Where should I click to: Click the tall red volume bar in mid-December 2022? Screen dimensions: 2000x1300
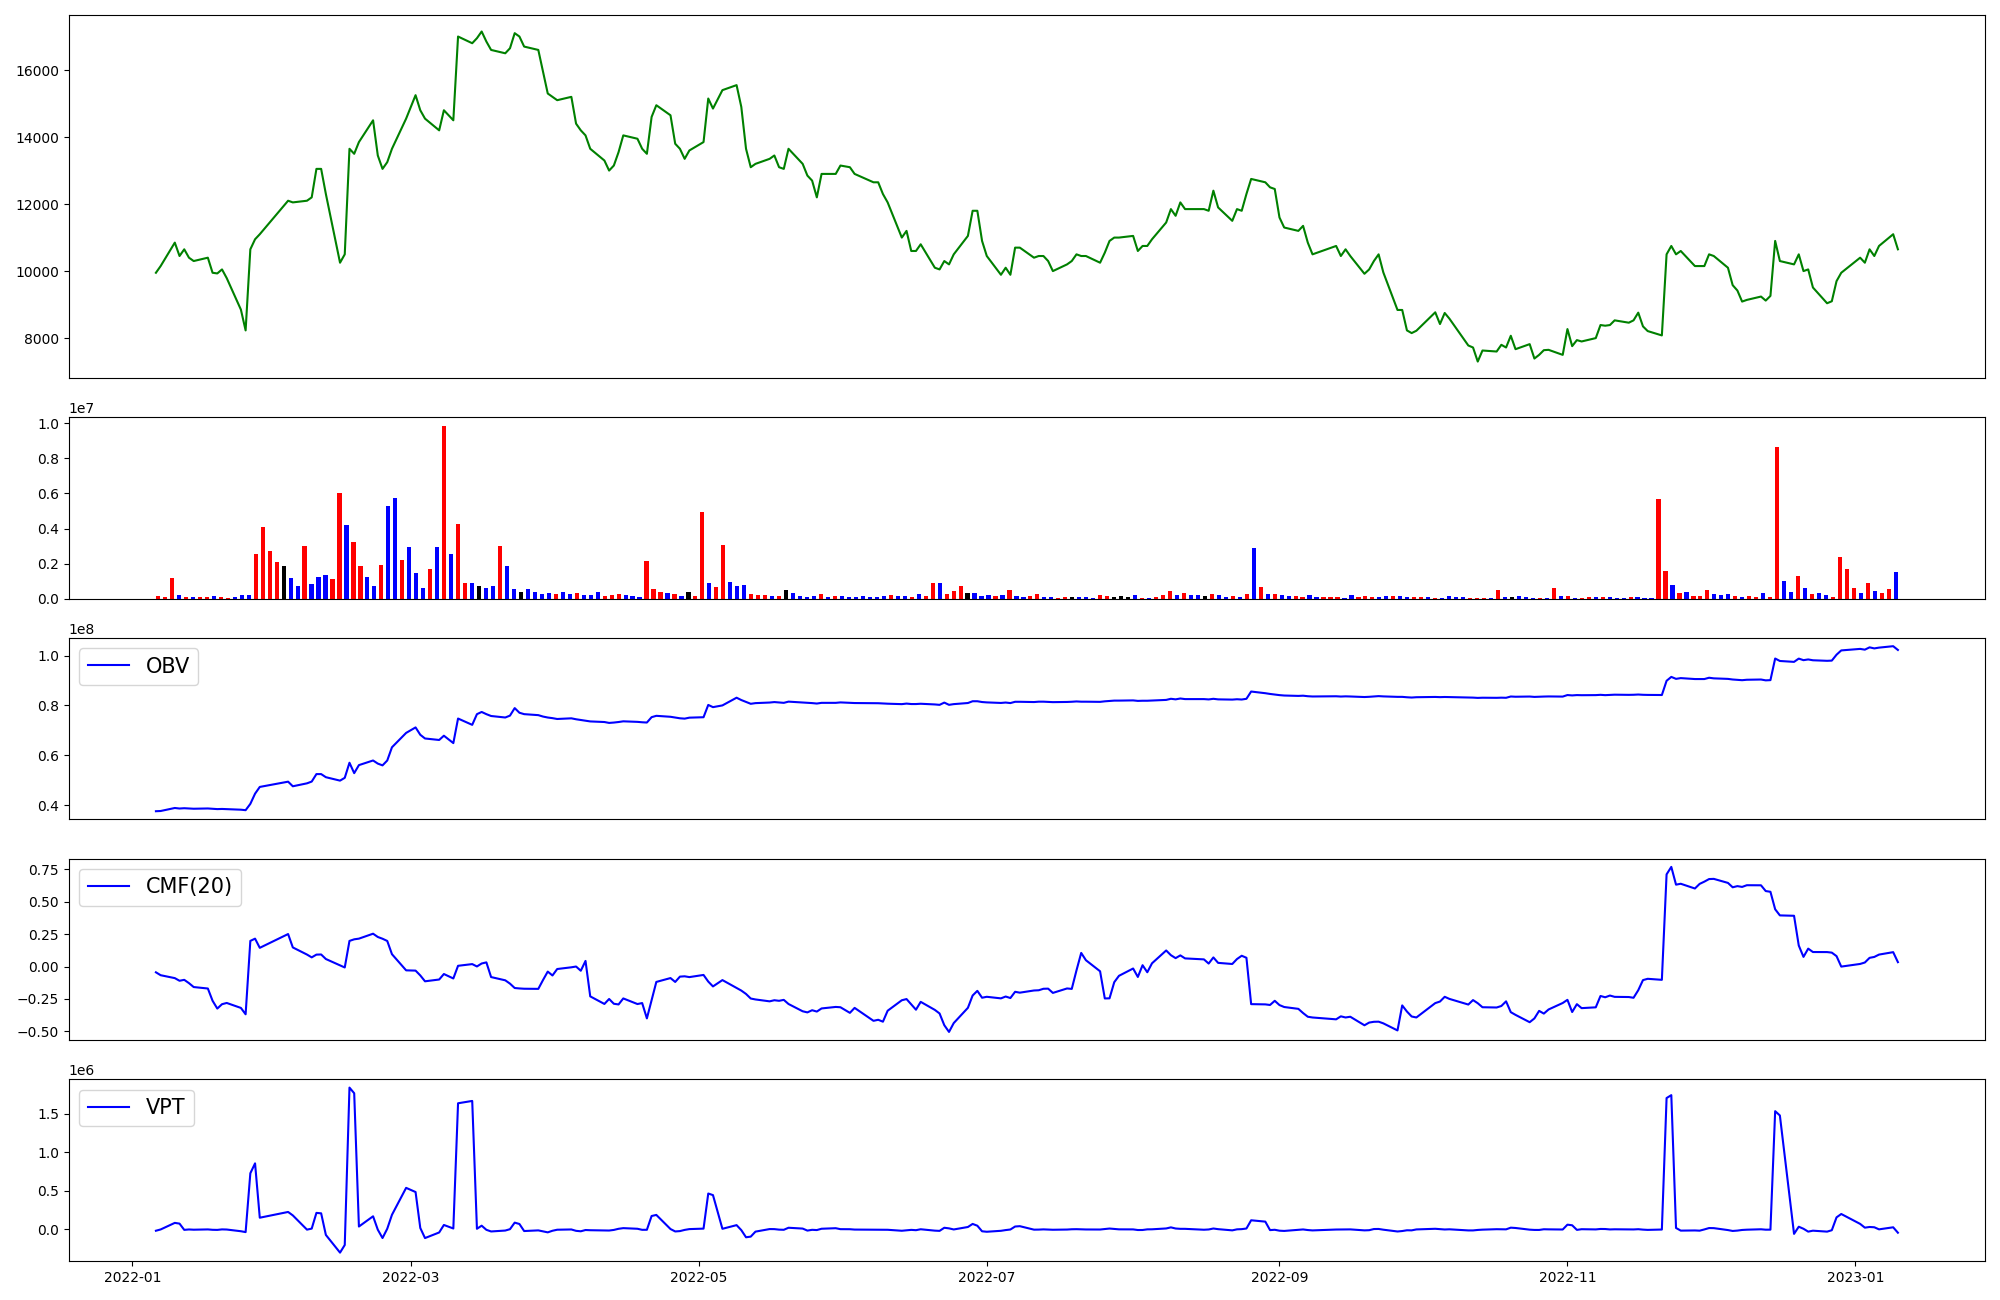(1777, 522)
